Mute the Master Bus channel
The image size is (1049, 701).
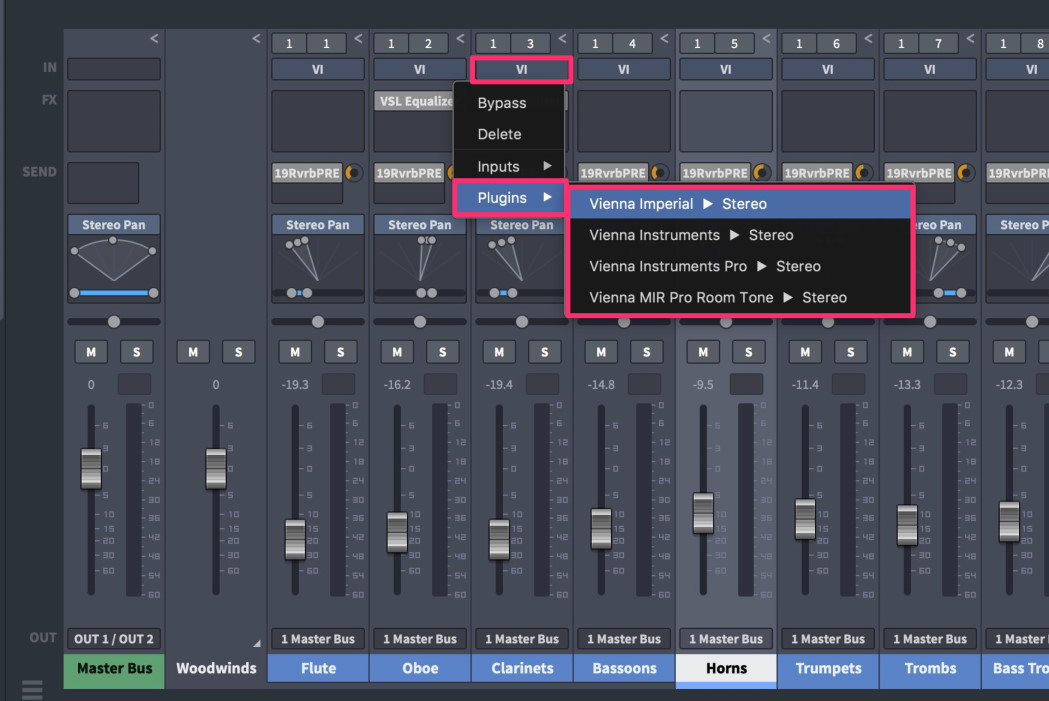pos(91,353)
